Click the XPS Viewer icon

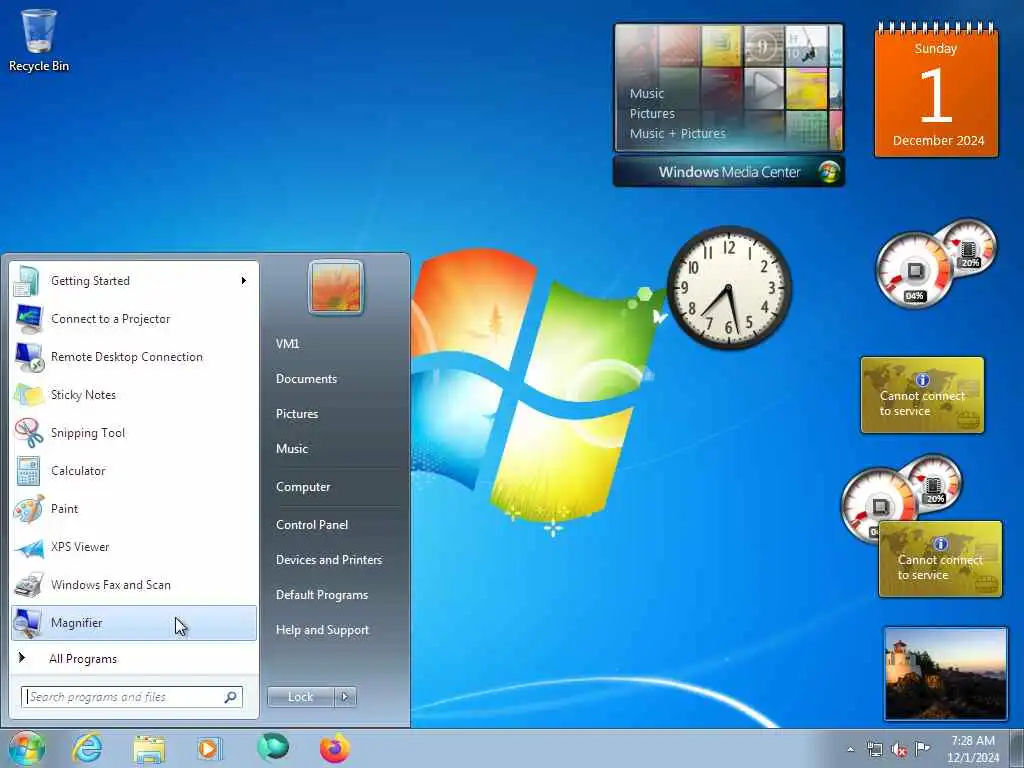pyautogui.click(x=28, y=547)
